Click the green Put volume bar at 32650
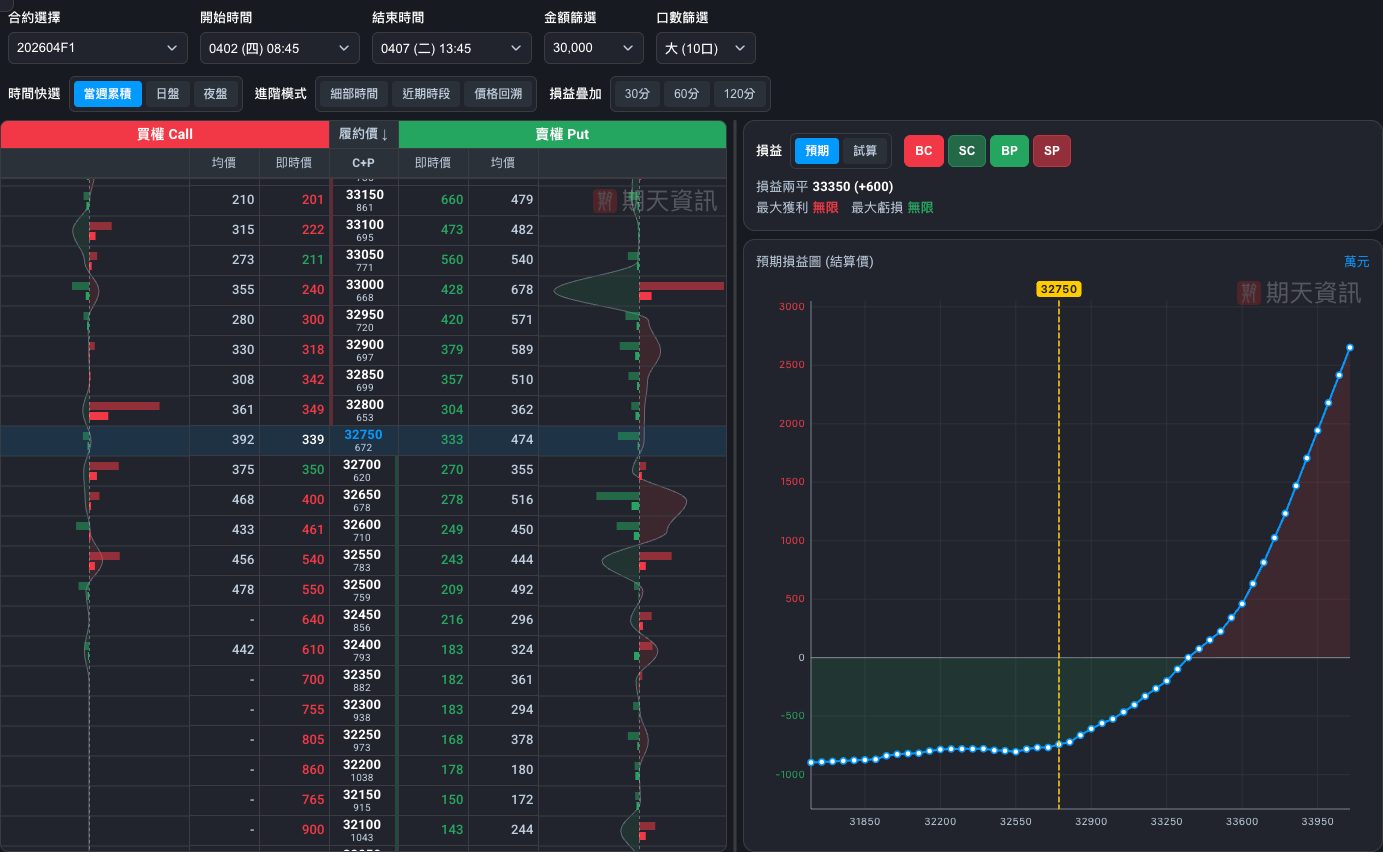Viewport: 1383px width, 852px height. 617,496
